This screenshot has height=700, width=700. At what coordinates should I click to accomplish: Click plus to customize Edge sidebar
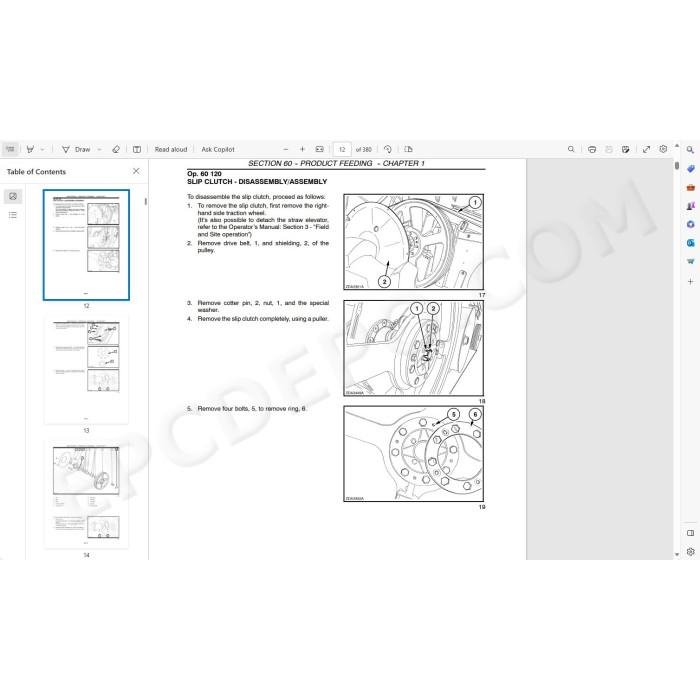(691, 282)
